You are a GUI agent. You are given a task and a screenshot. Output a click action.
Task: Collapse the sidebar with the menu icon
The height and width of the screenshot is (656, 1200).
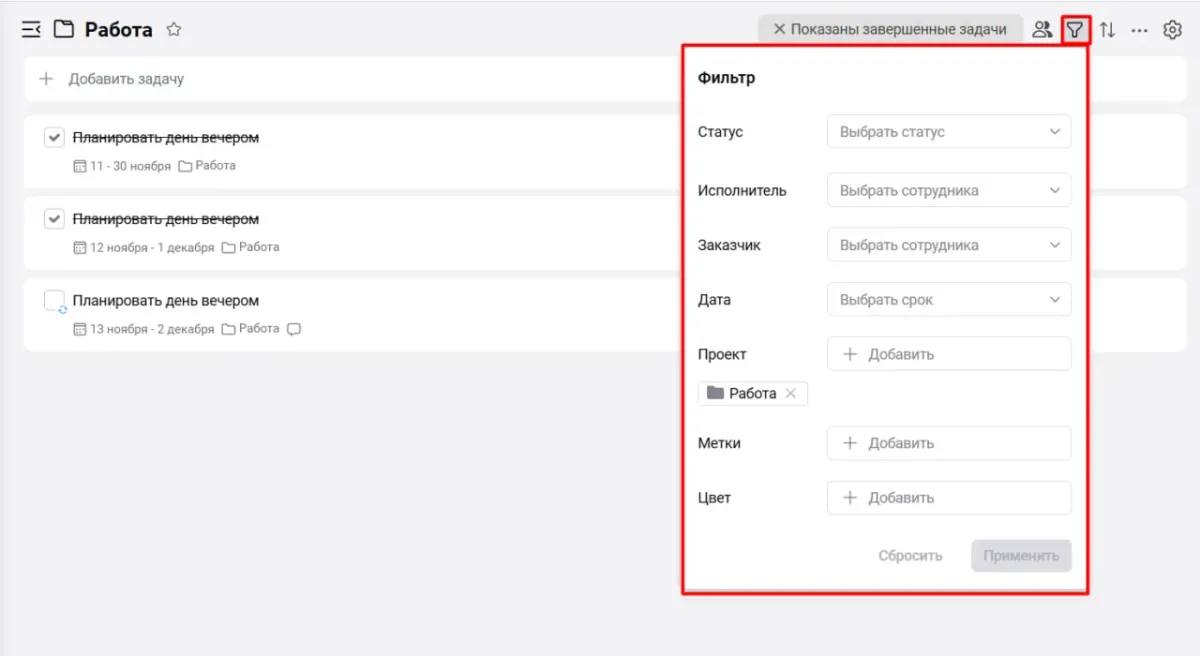(31, 30)
